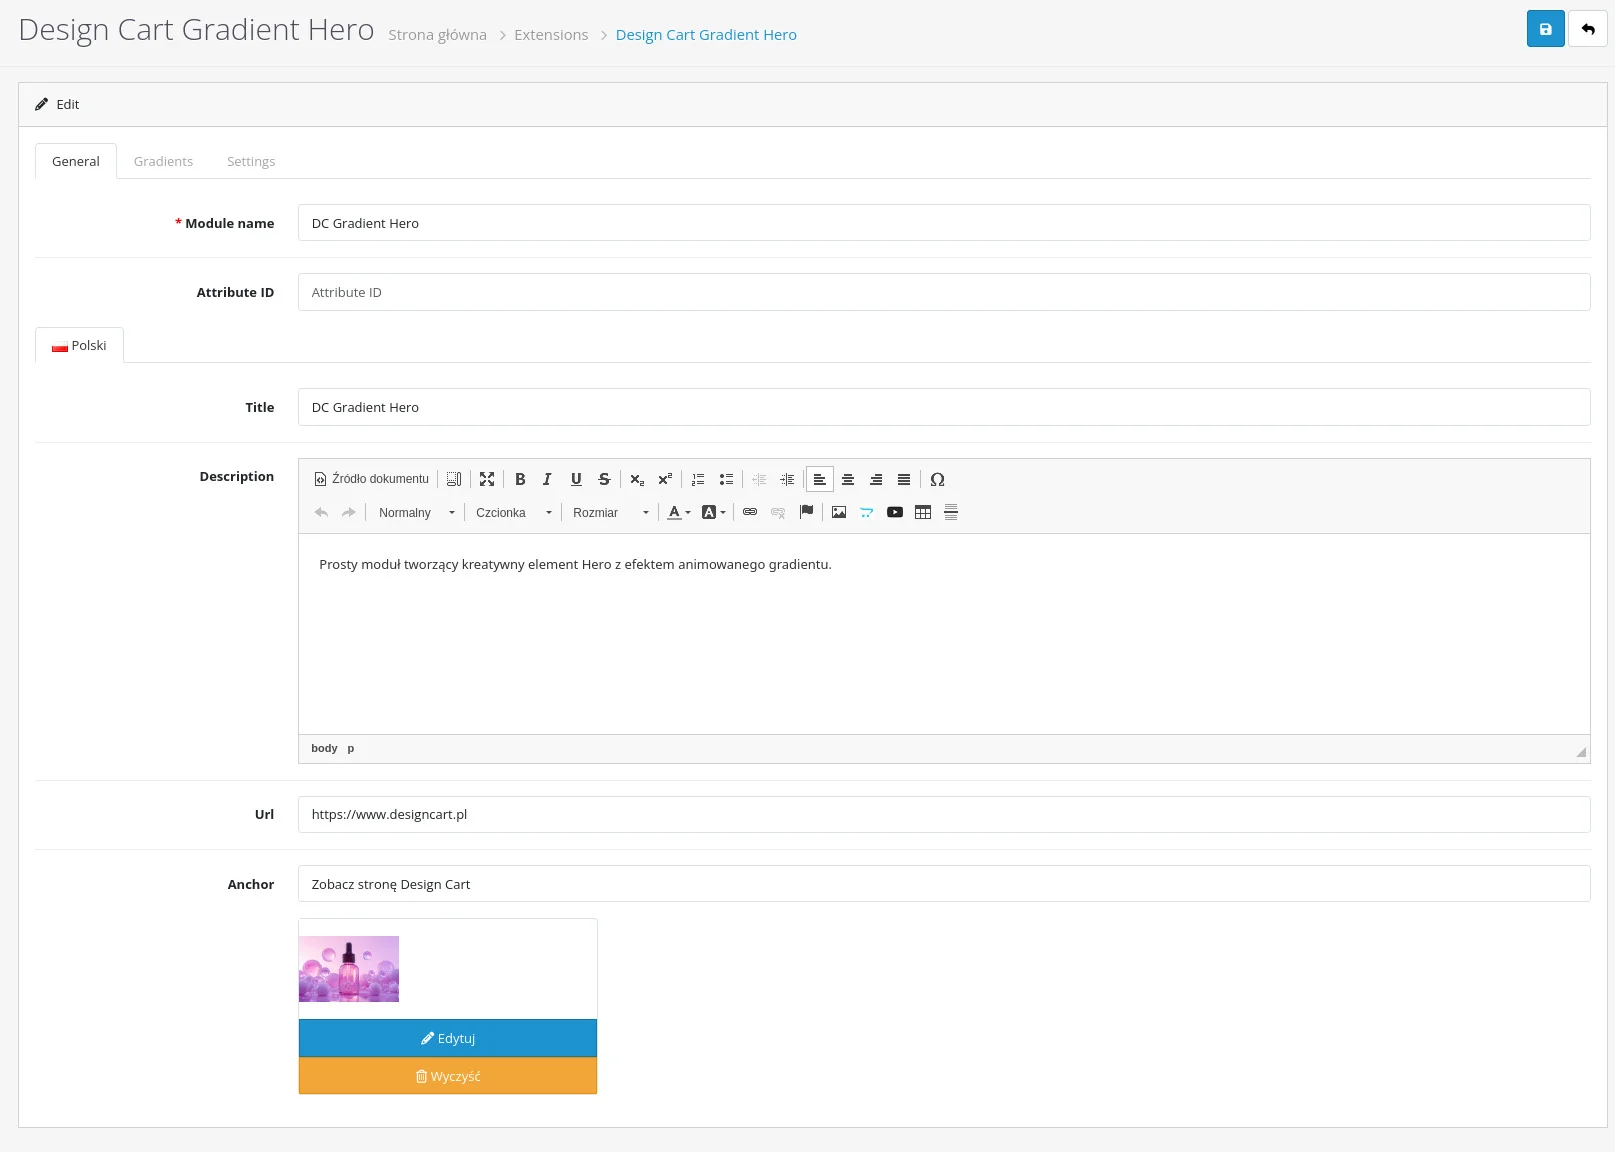Screen dimensions: 1615x1152
Task: Open the Rozmiar font size dropdown
Action: [x=610, y=512]
